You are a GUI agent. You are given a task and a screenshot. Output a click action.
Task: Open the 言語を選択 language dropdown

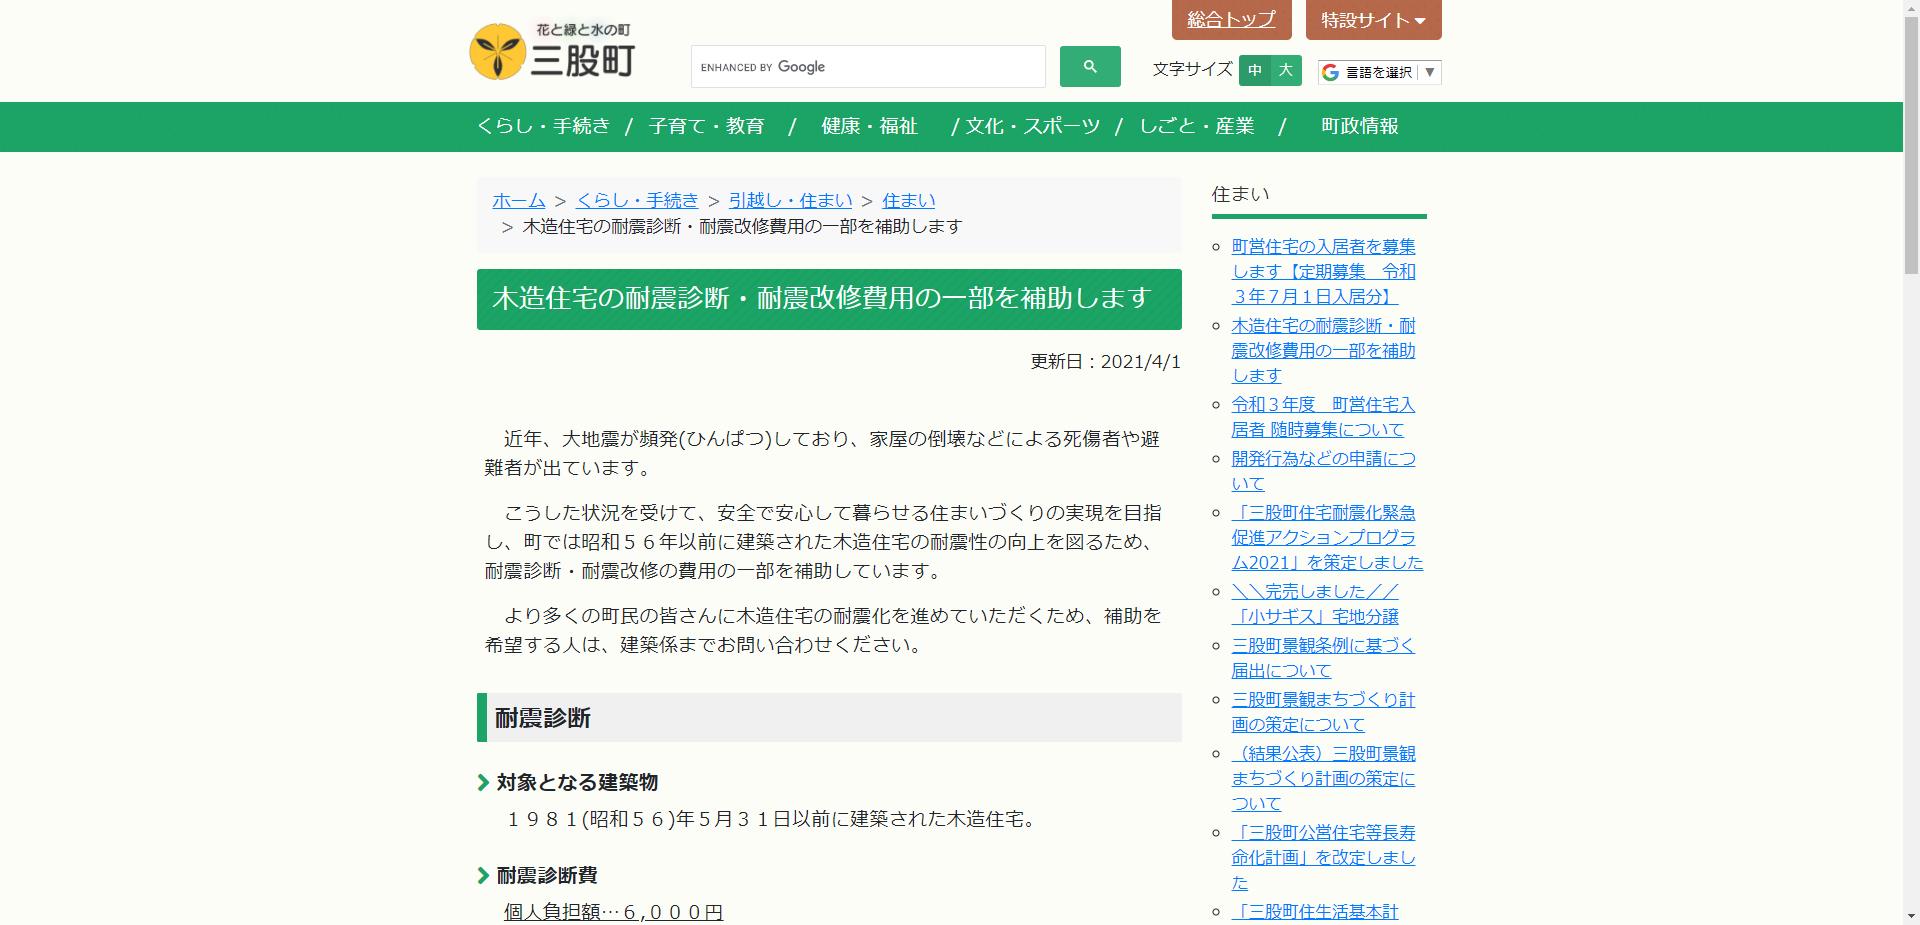pyautogui.click(x=1378, y=71)
